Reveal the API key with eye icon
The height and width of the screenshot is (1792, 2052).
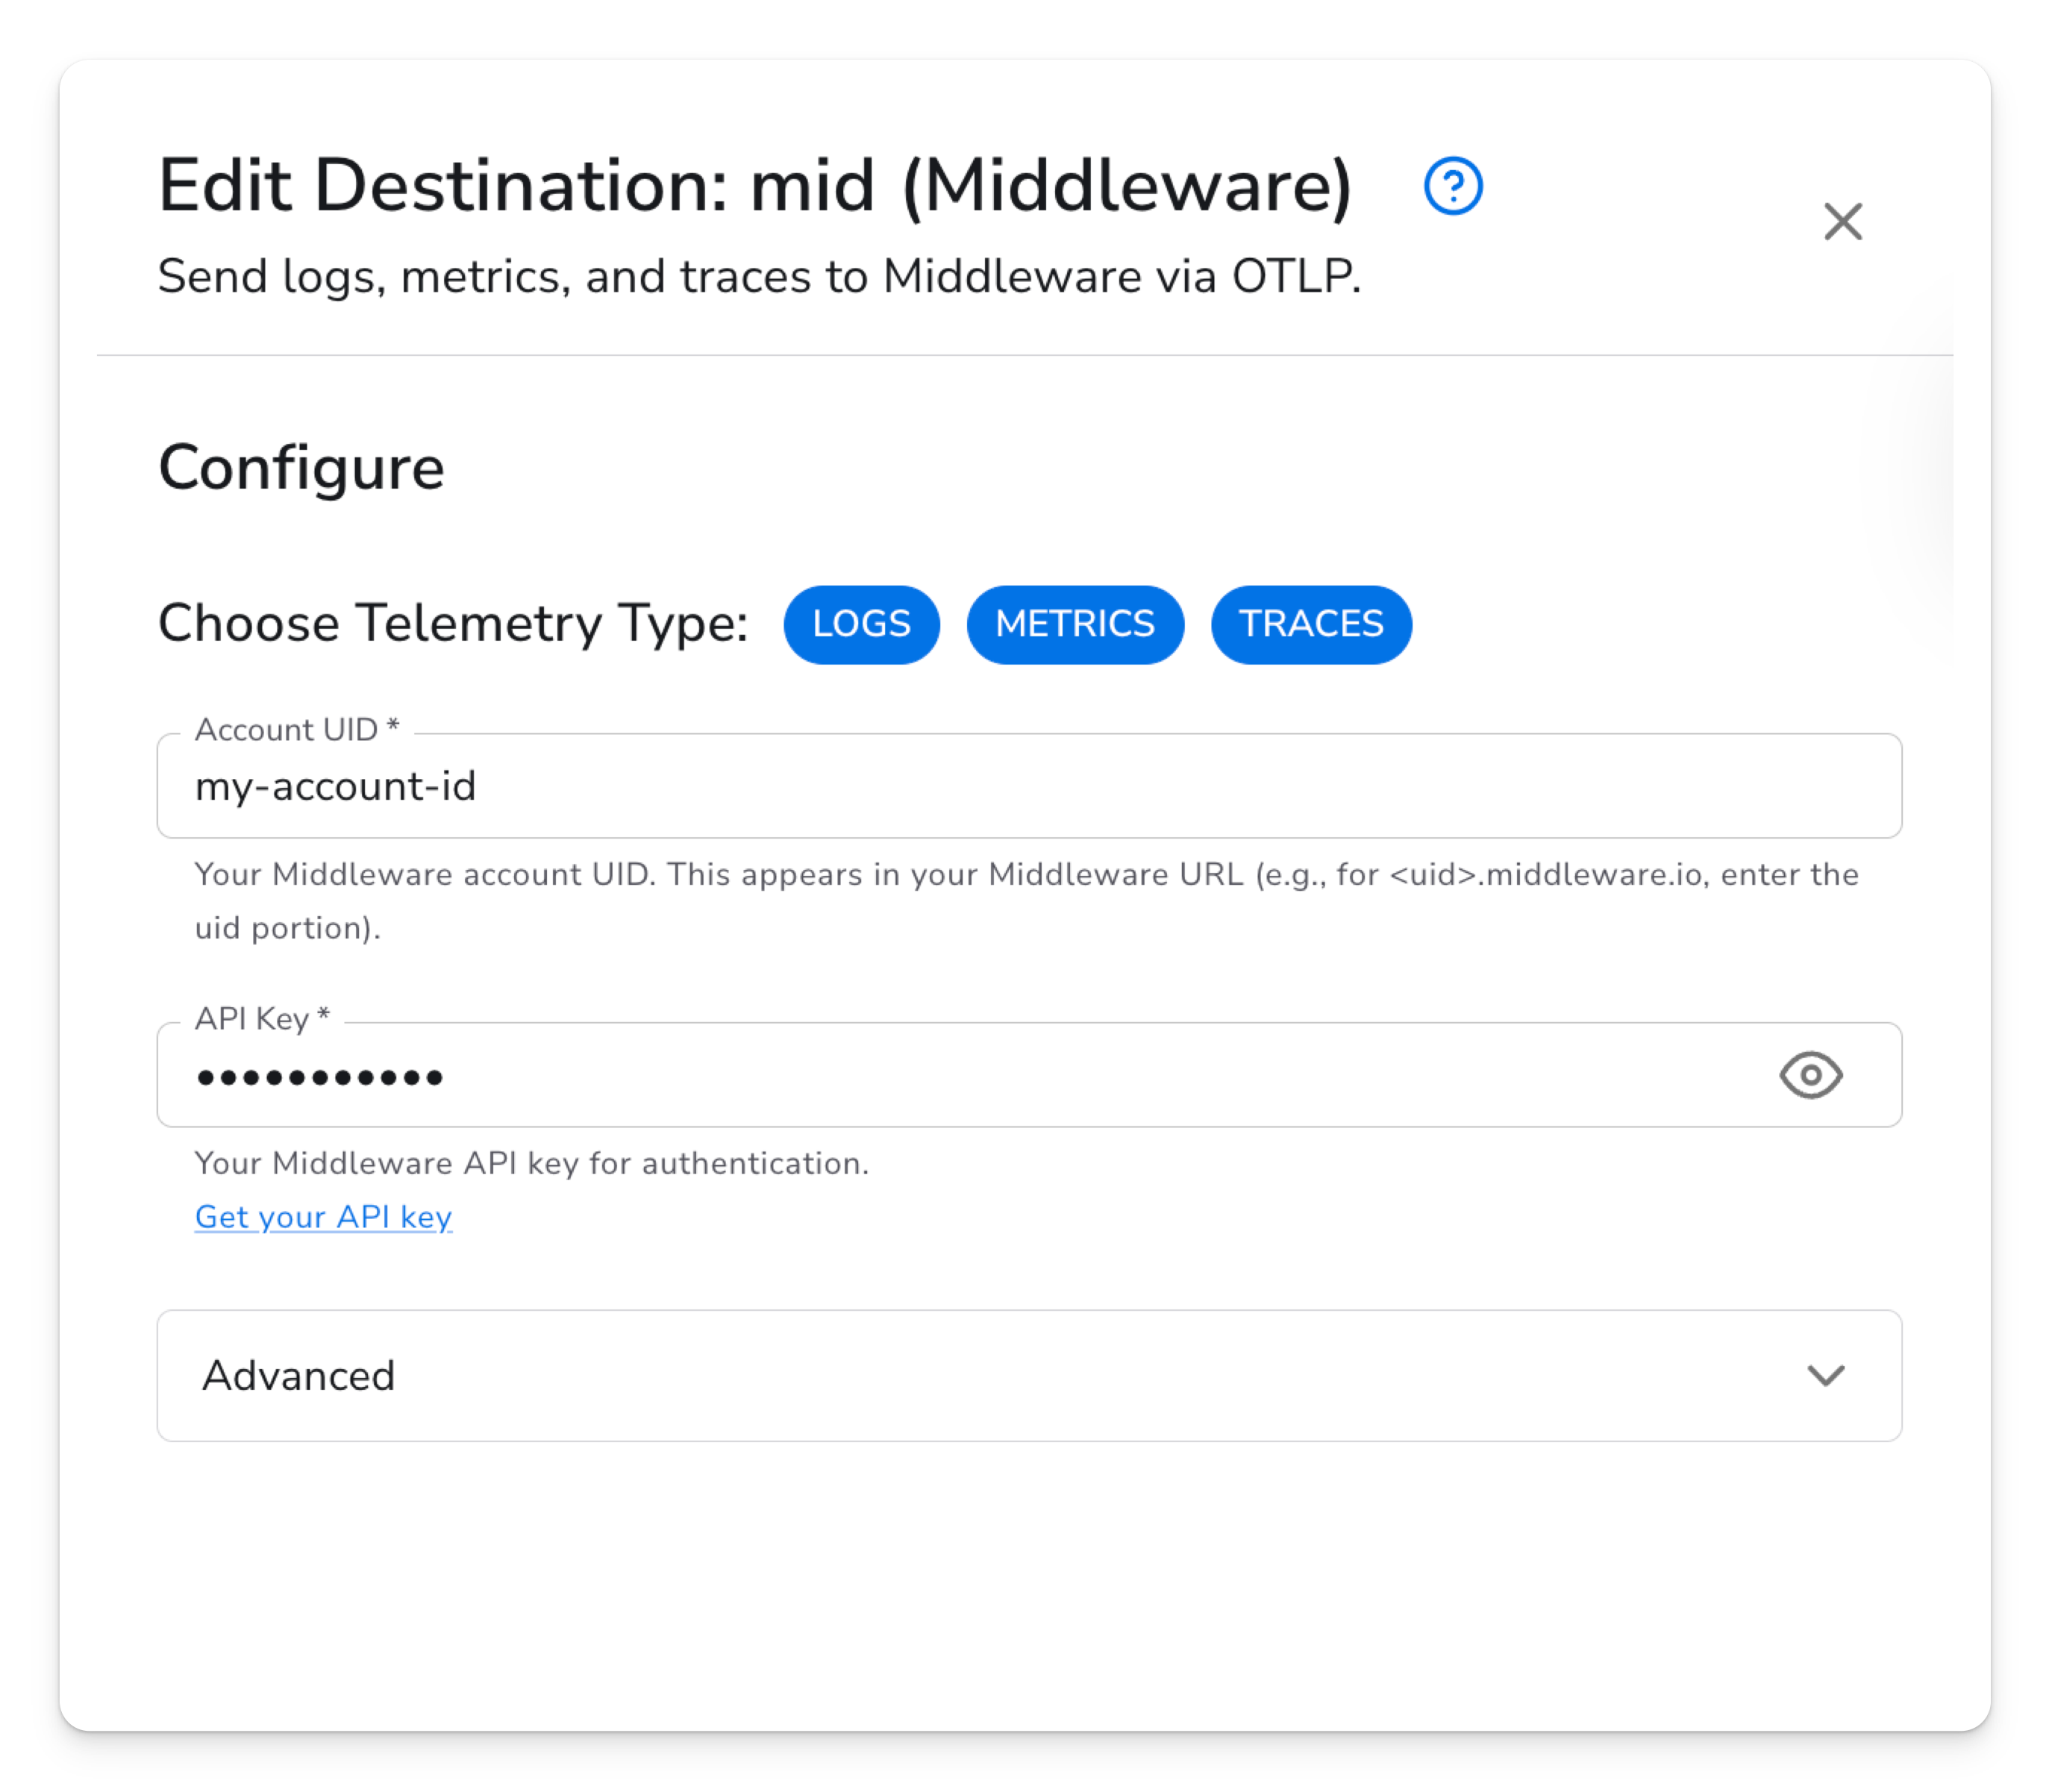coord(1810,1075)
